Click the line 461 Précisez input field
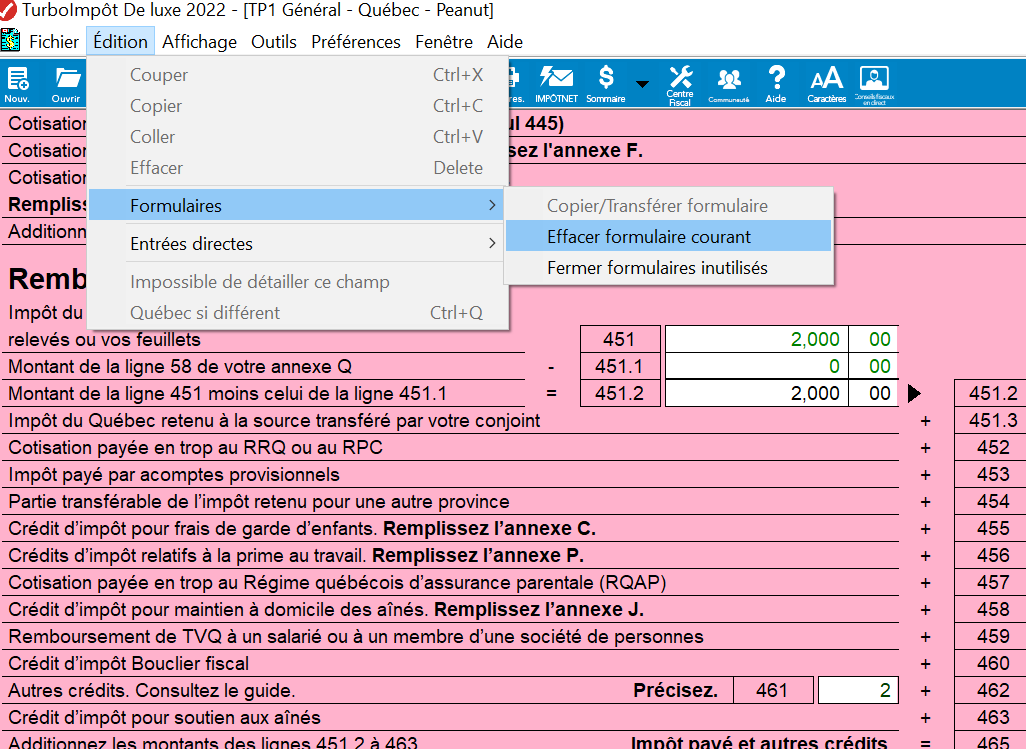Screen dimensions: 1026x749 [857, 690]
